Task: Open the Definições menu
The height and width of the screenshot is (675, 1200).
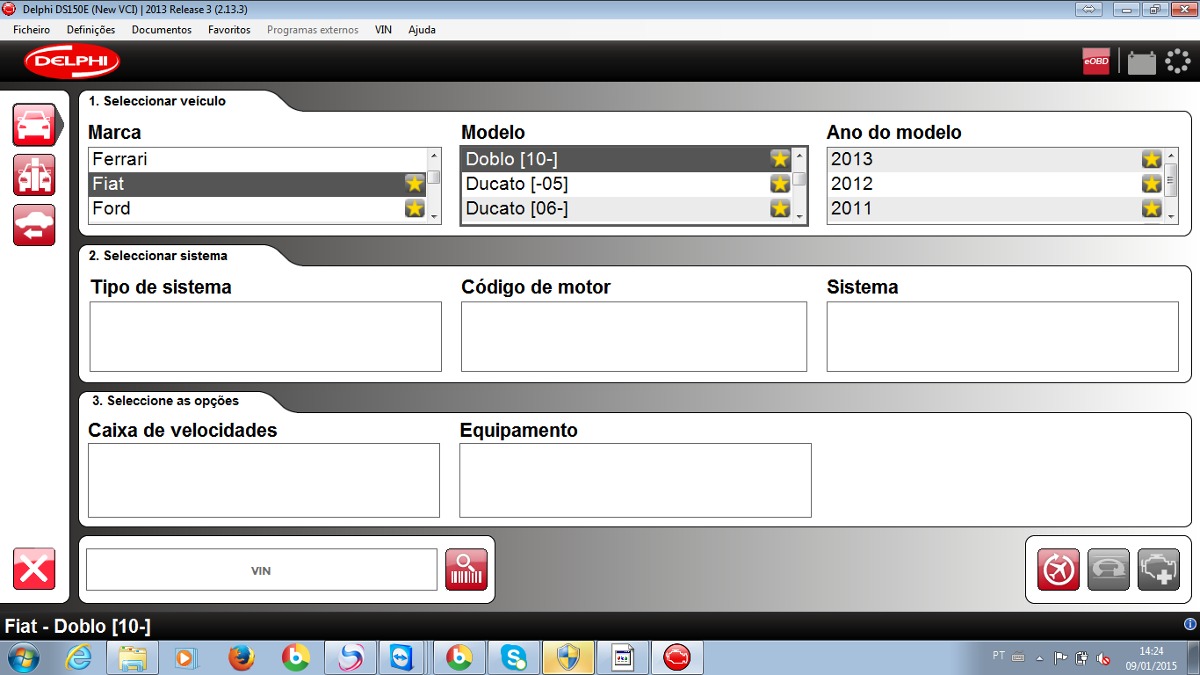Action: point(91,30)
